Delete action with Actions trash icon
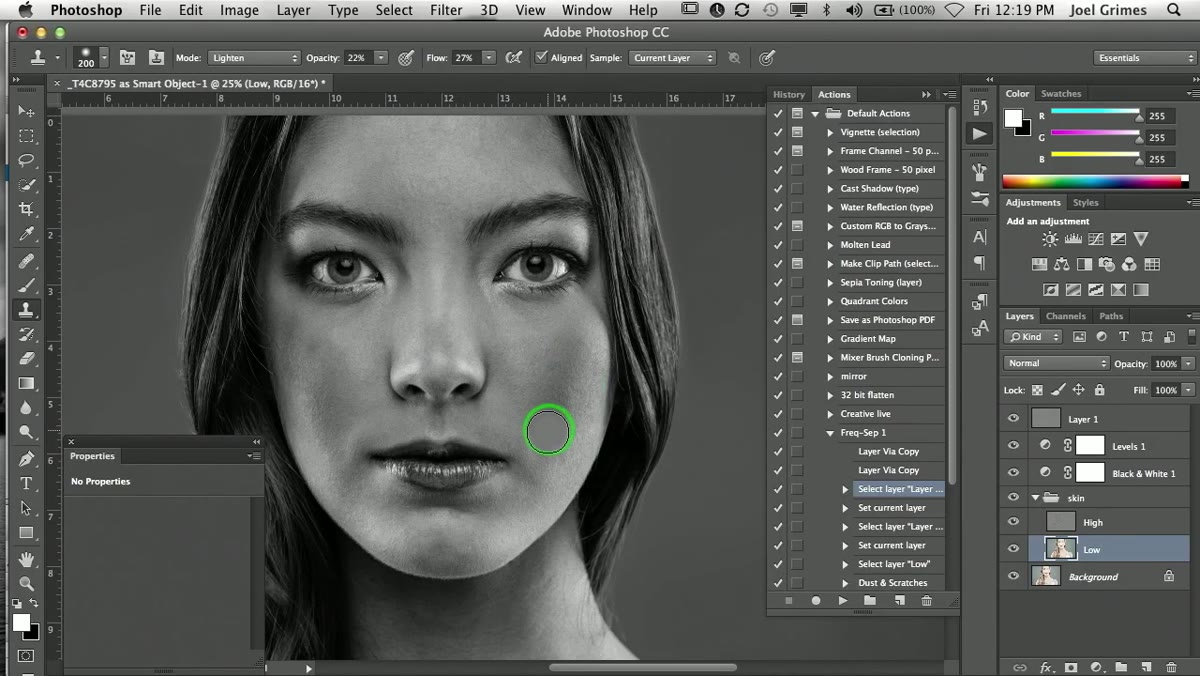The height and width of the screenshot is (676, 1200). pyautogui.click(x=927, y=601)
